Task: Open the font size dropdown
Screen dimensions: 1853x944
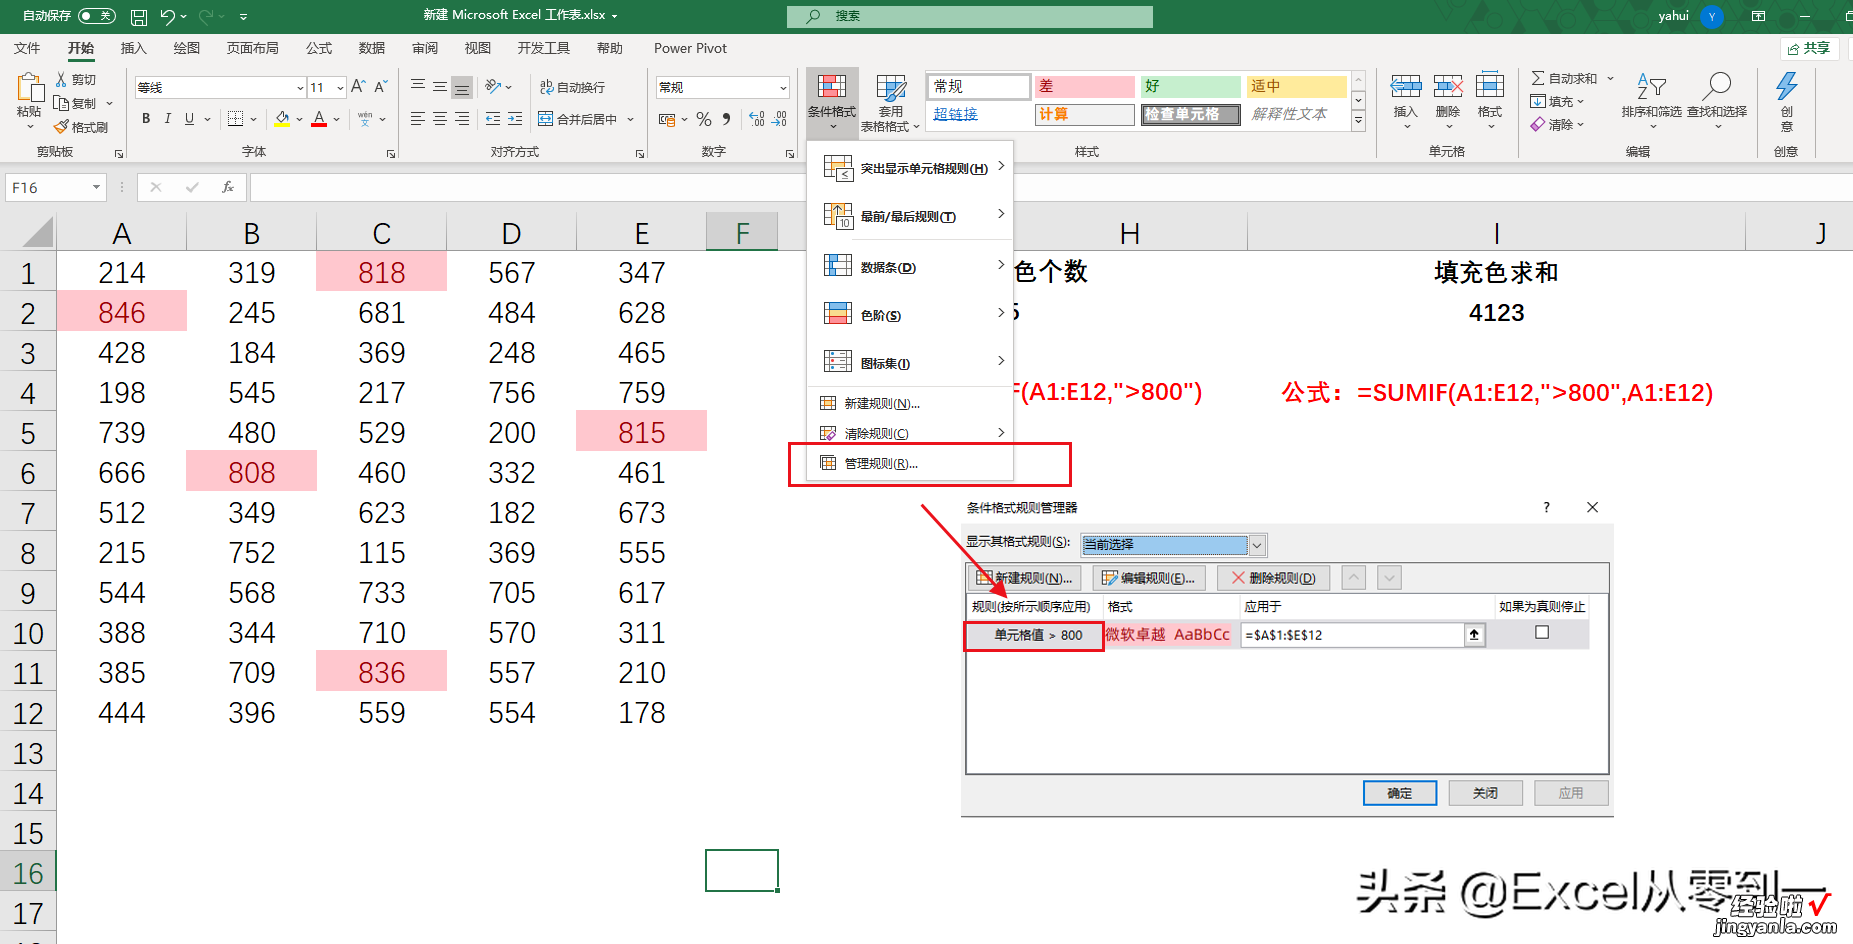Action: (340, 88)
